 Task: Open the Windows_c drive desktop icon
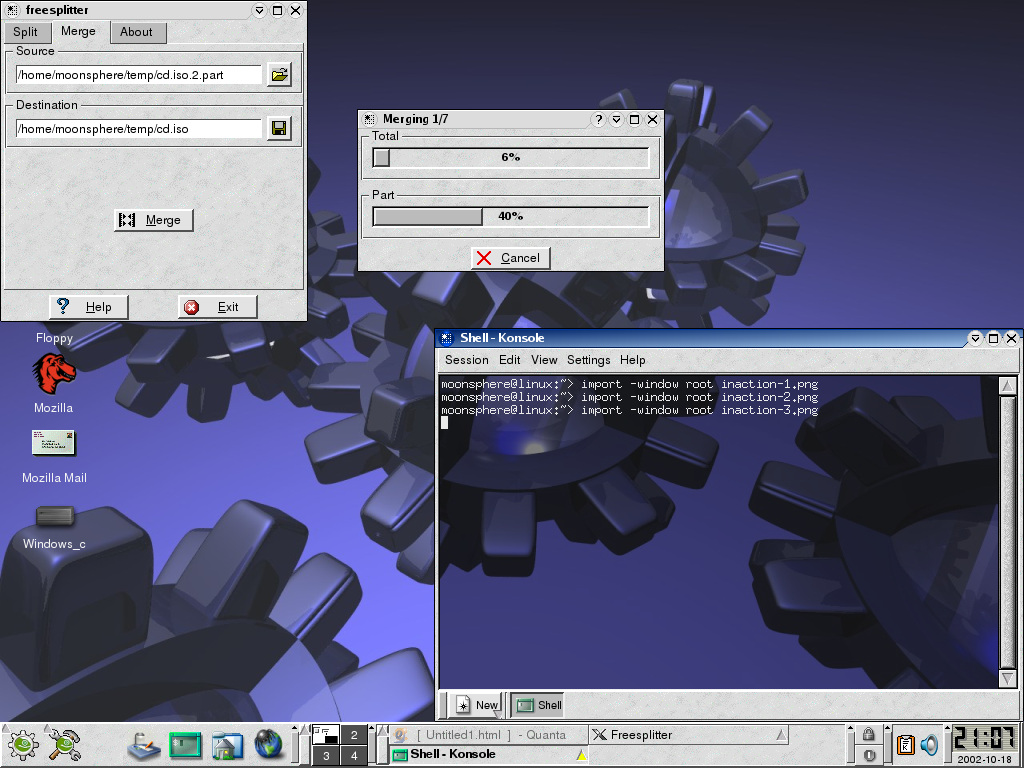pyautogui.click(x=55, y=515)
